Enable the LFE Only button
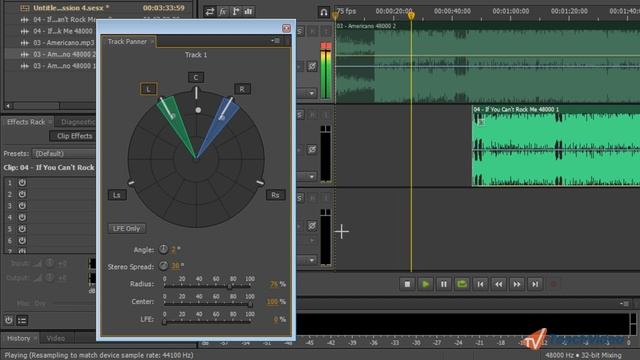This screenshot has height=360, width=640. 127,229
